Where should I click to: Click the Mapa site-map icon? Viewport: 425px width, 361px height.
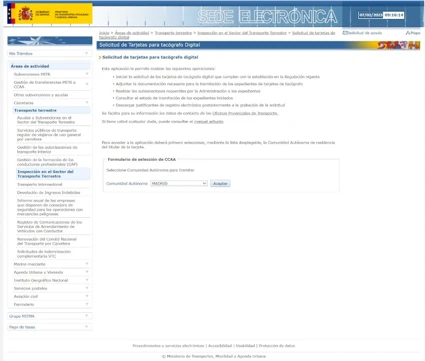tap(408, 33)
